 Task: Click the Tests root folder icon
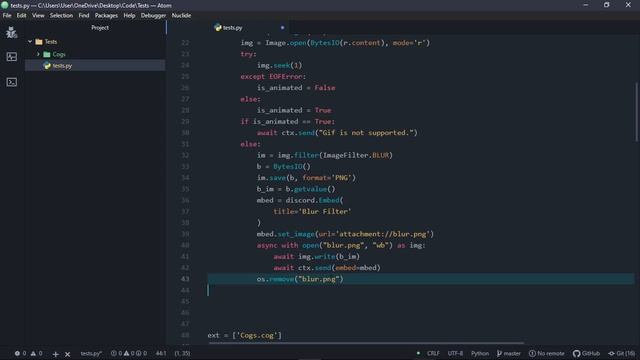39,42
